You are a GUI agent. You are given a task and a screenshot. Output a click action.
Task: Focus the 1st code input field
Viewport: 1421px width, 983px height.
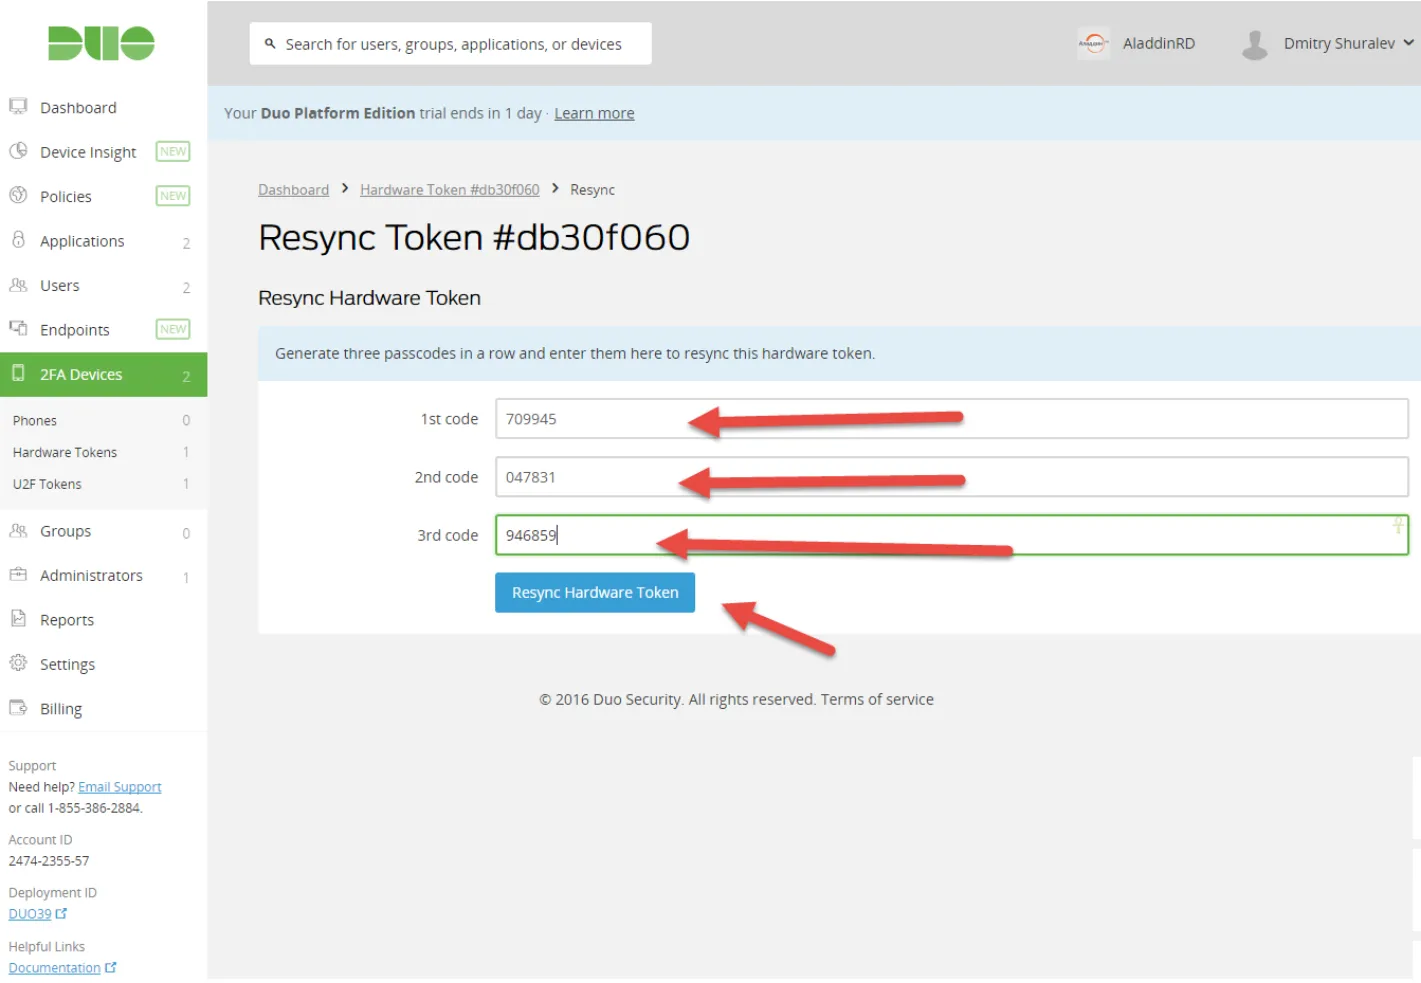click(951, 418)
